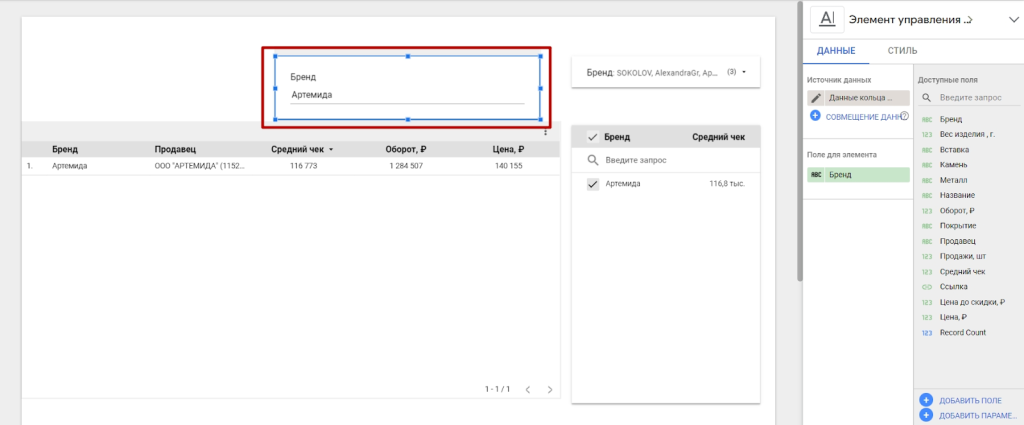Click the three-dot menu above the table

(x=545, y=132)
